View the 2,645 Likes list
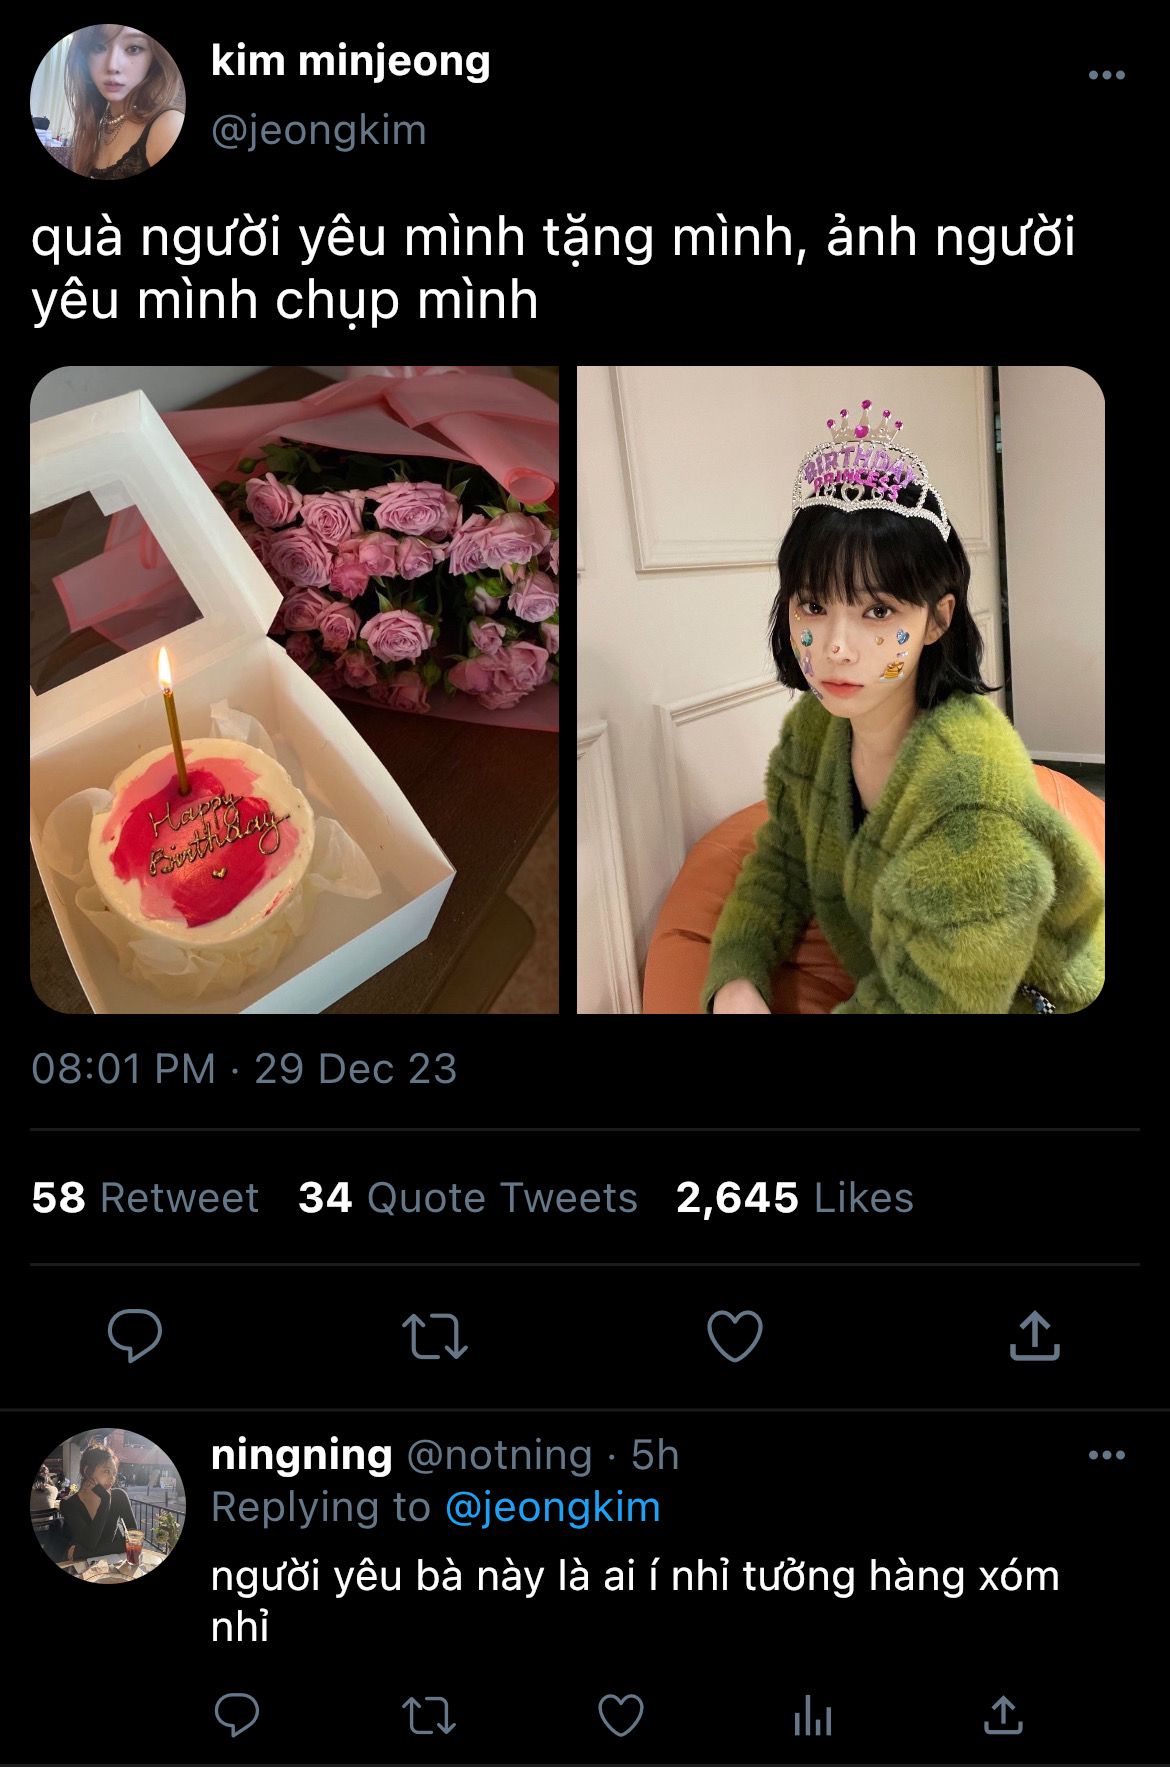Screen dimensions: 1170x1767 click(794, 1198)
